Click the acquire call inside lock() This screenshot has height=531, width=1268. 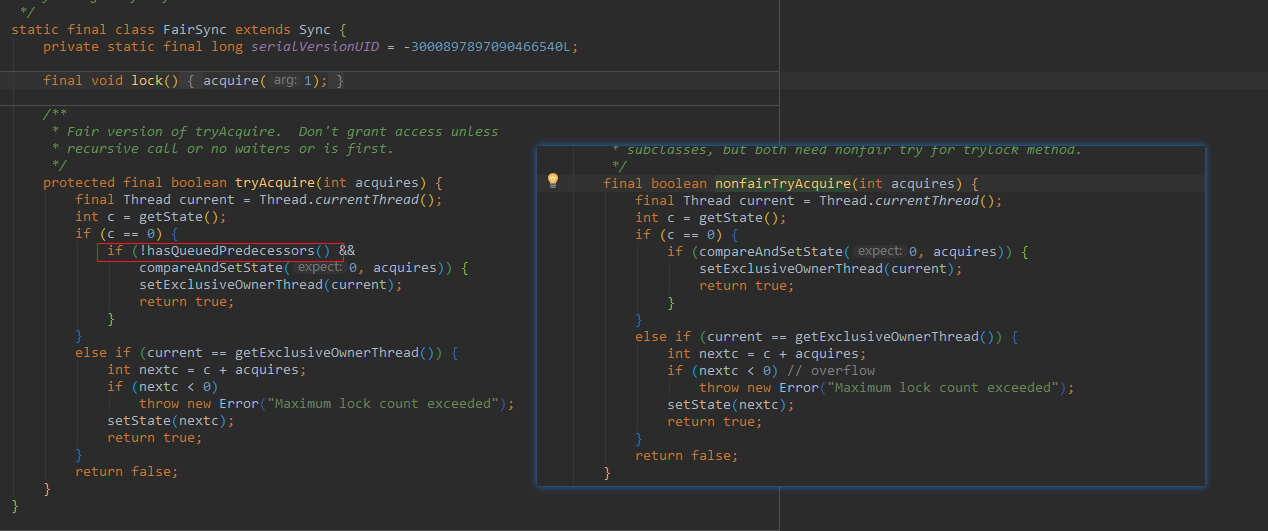(x=231, y=81)
